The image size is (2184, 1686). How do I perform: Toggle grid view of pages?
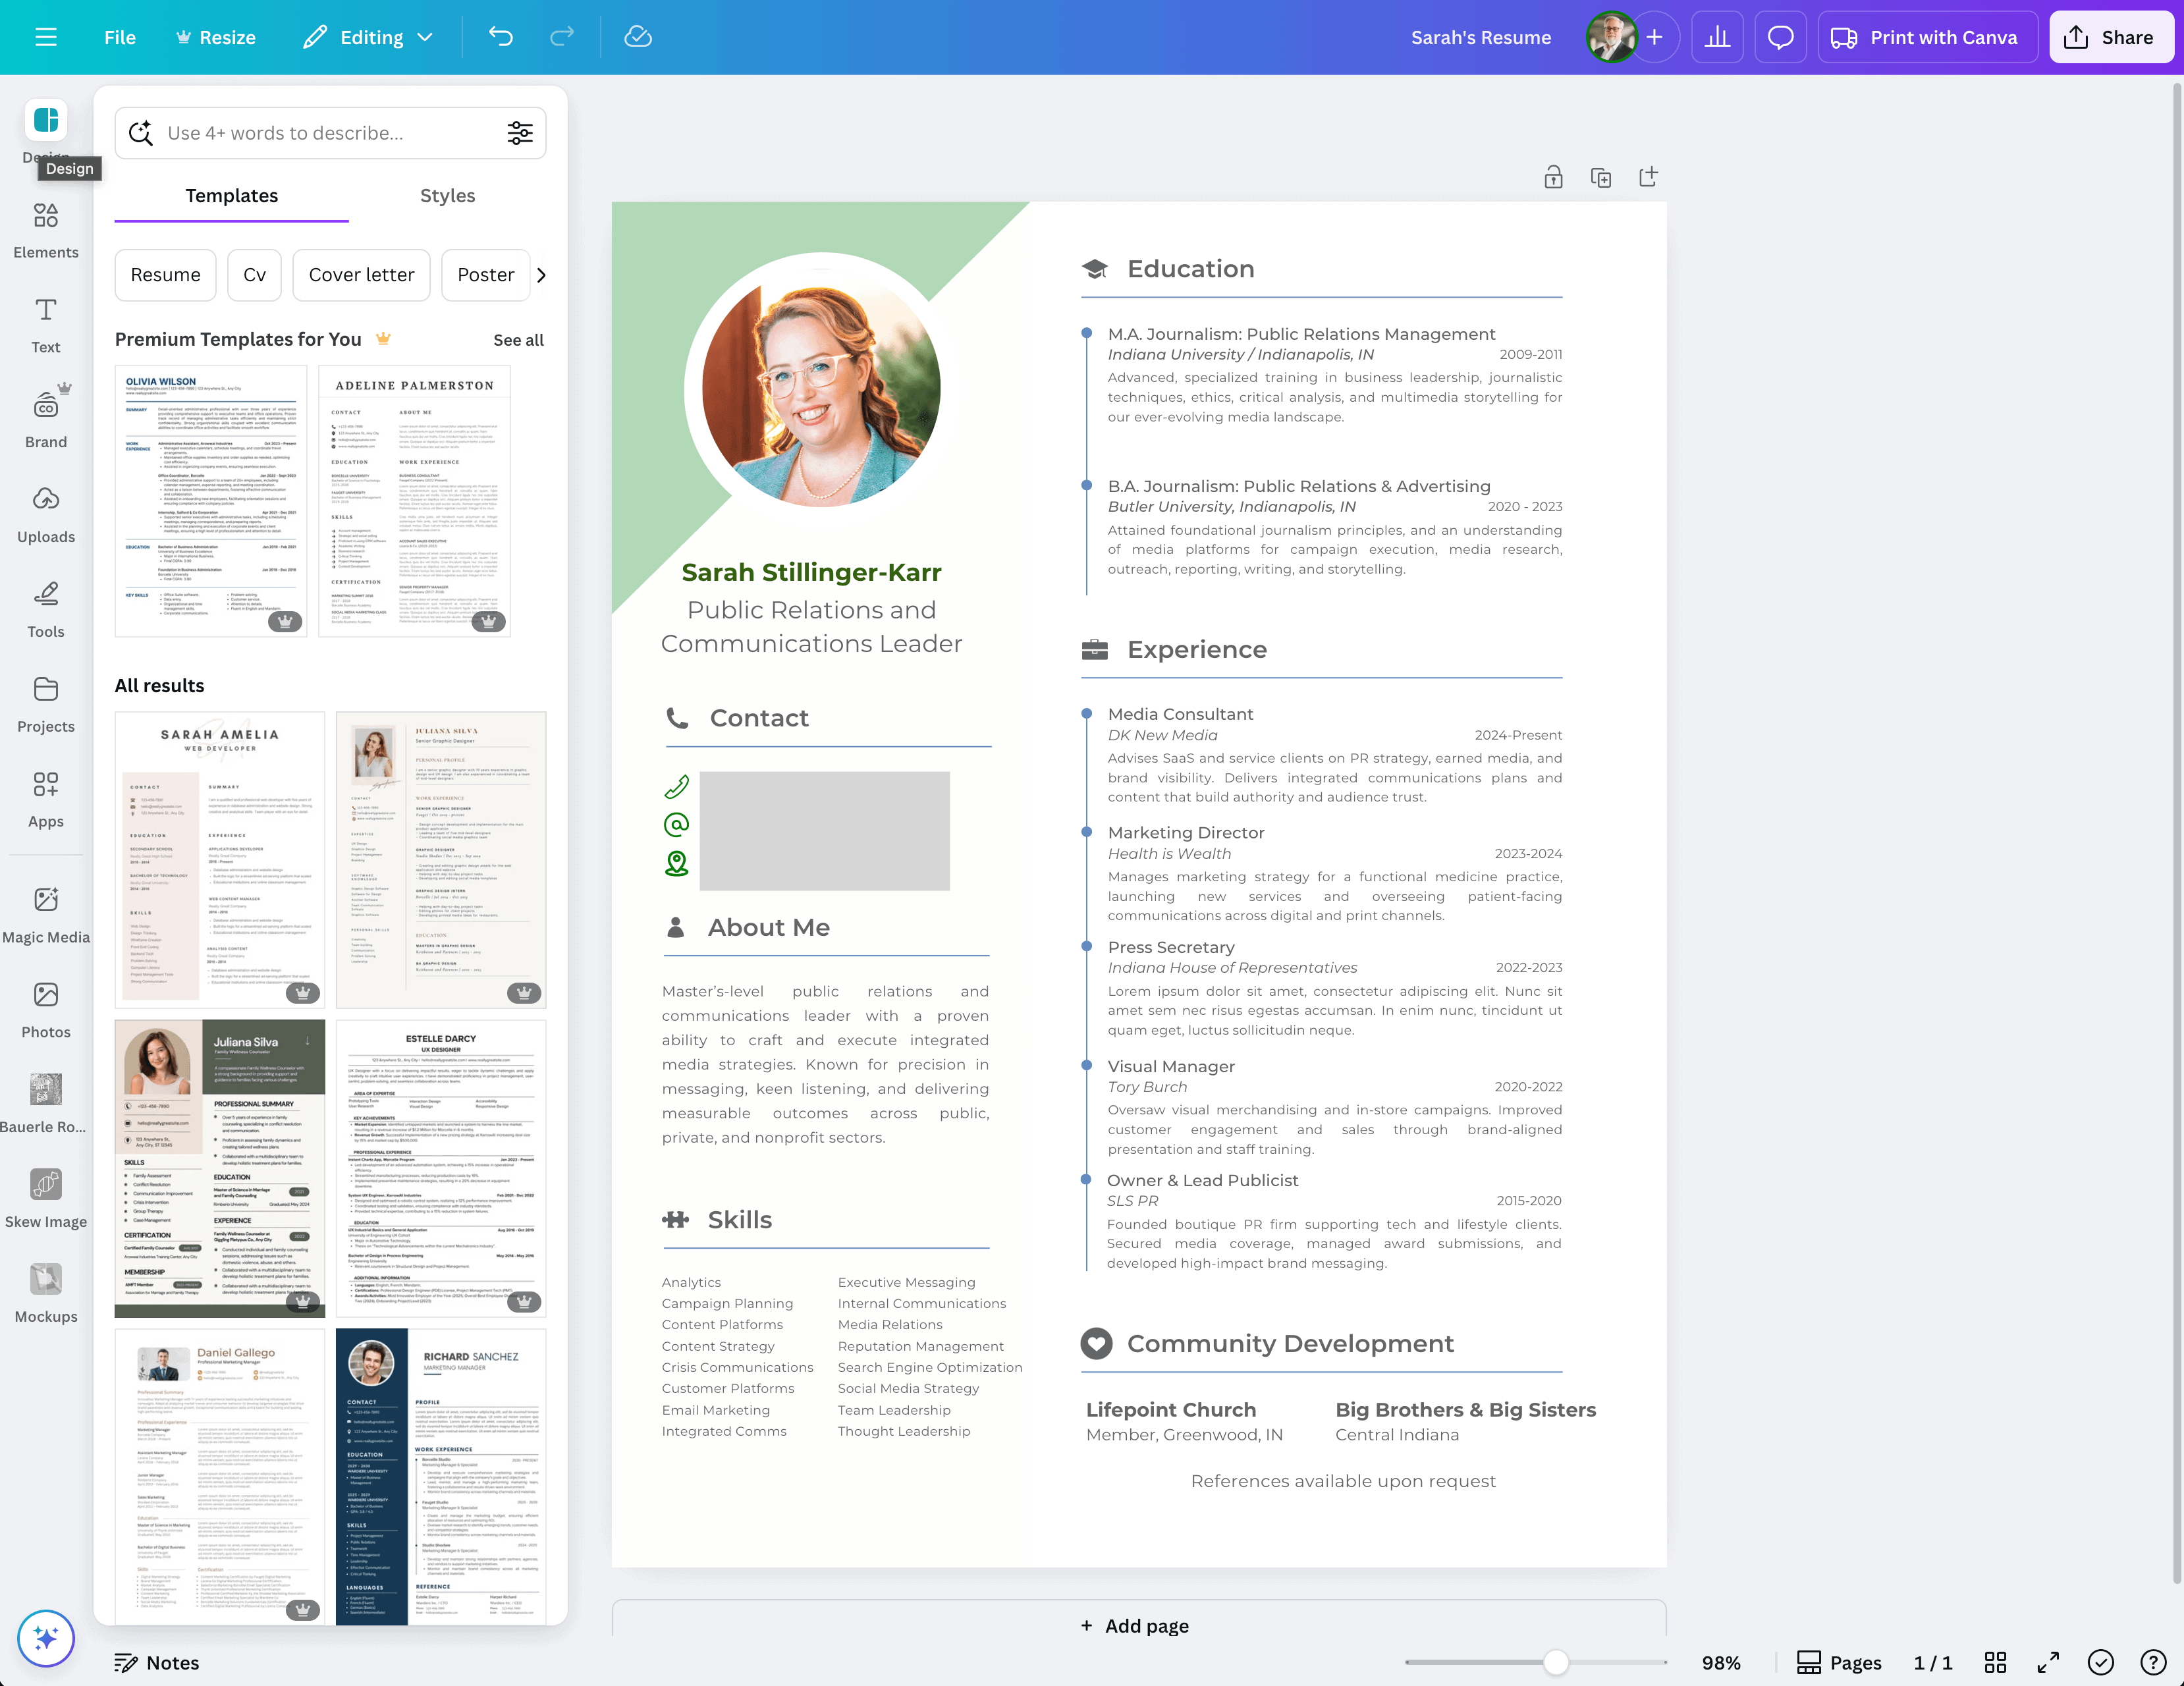point(1995,1662)
